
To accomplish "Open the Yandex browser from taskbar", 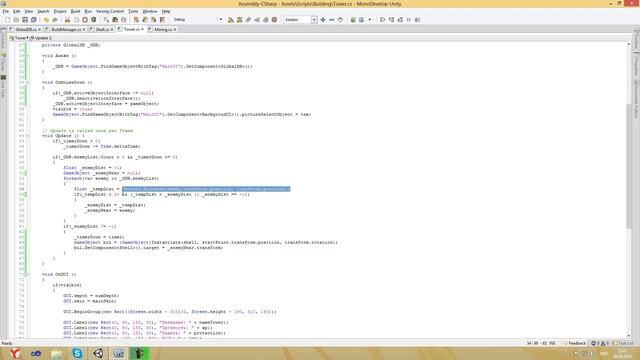I will 15,353.
